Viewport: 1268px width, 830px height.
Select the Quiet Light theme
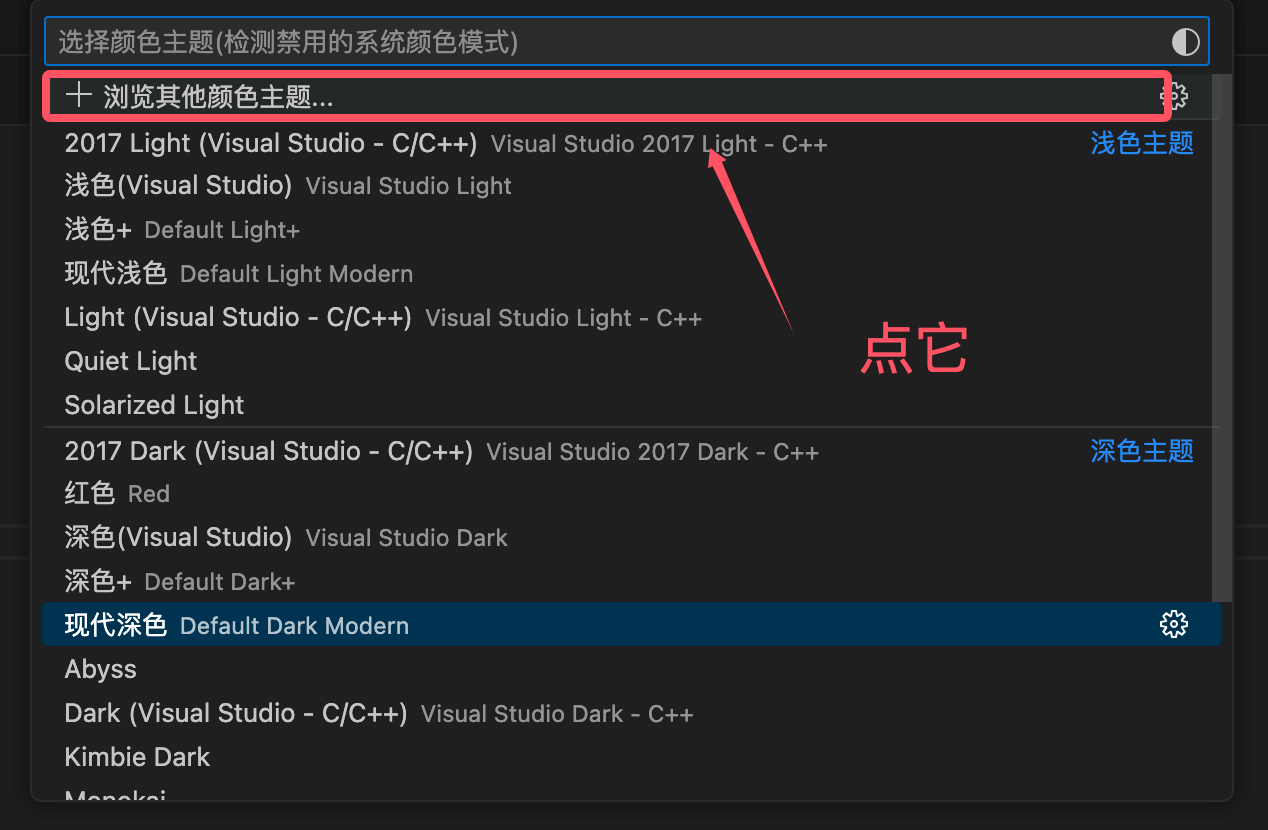[131, 361]
